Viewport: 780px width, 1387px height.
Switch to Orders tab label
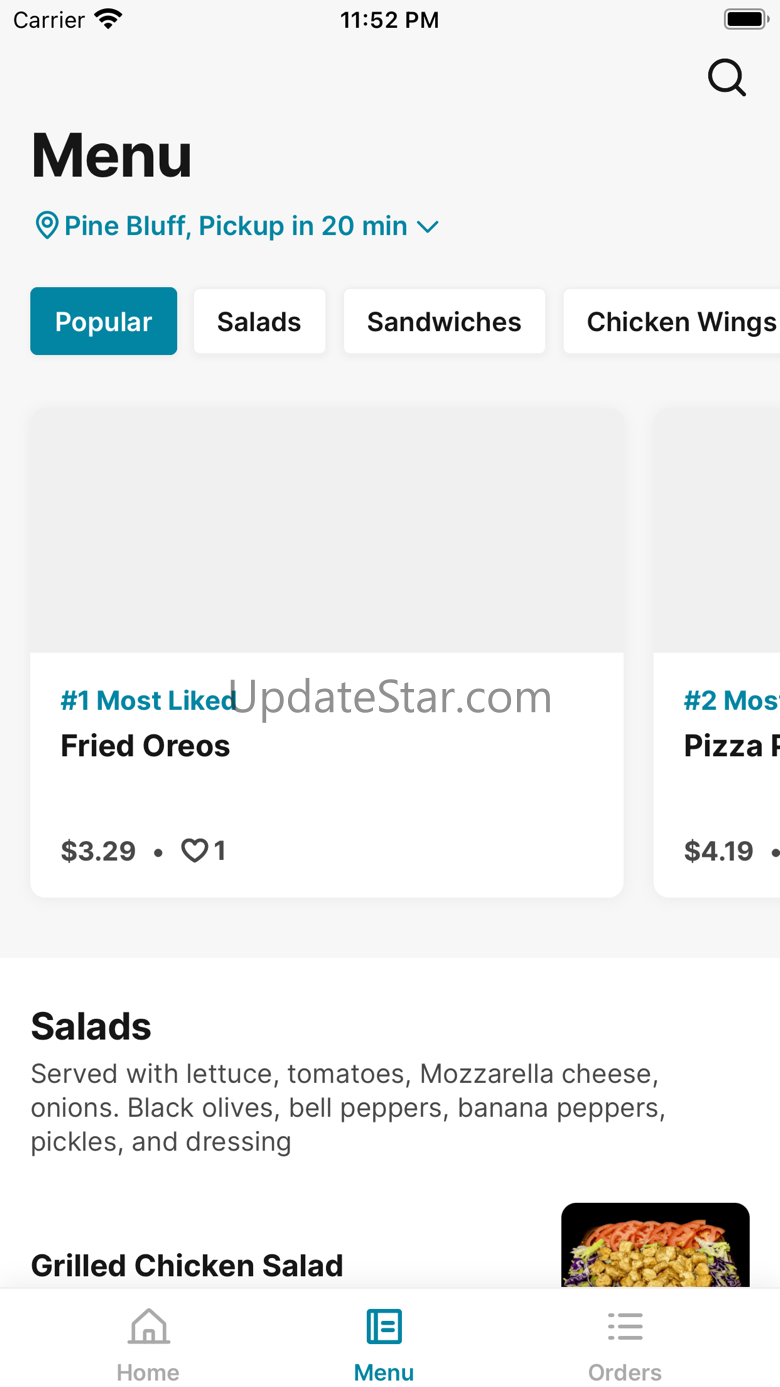click(x=625, y=1372)
